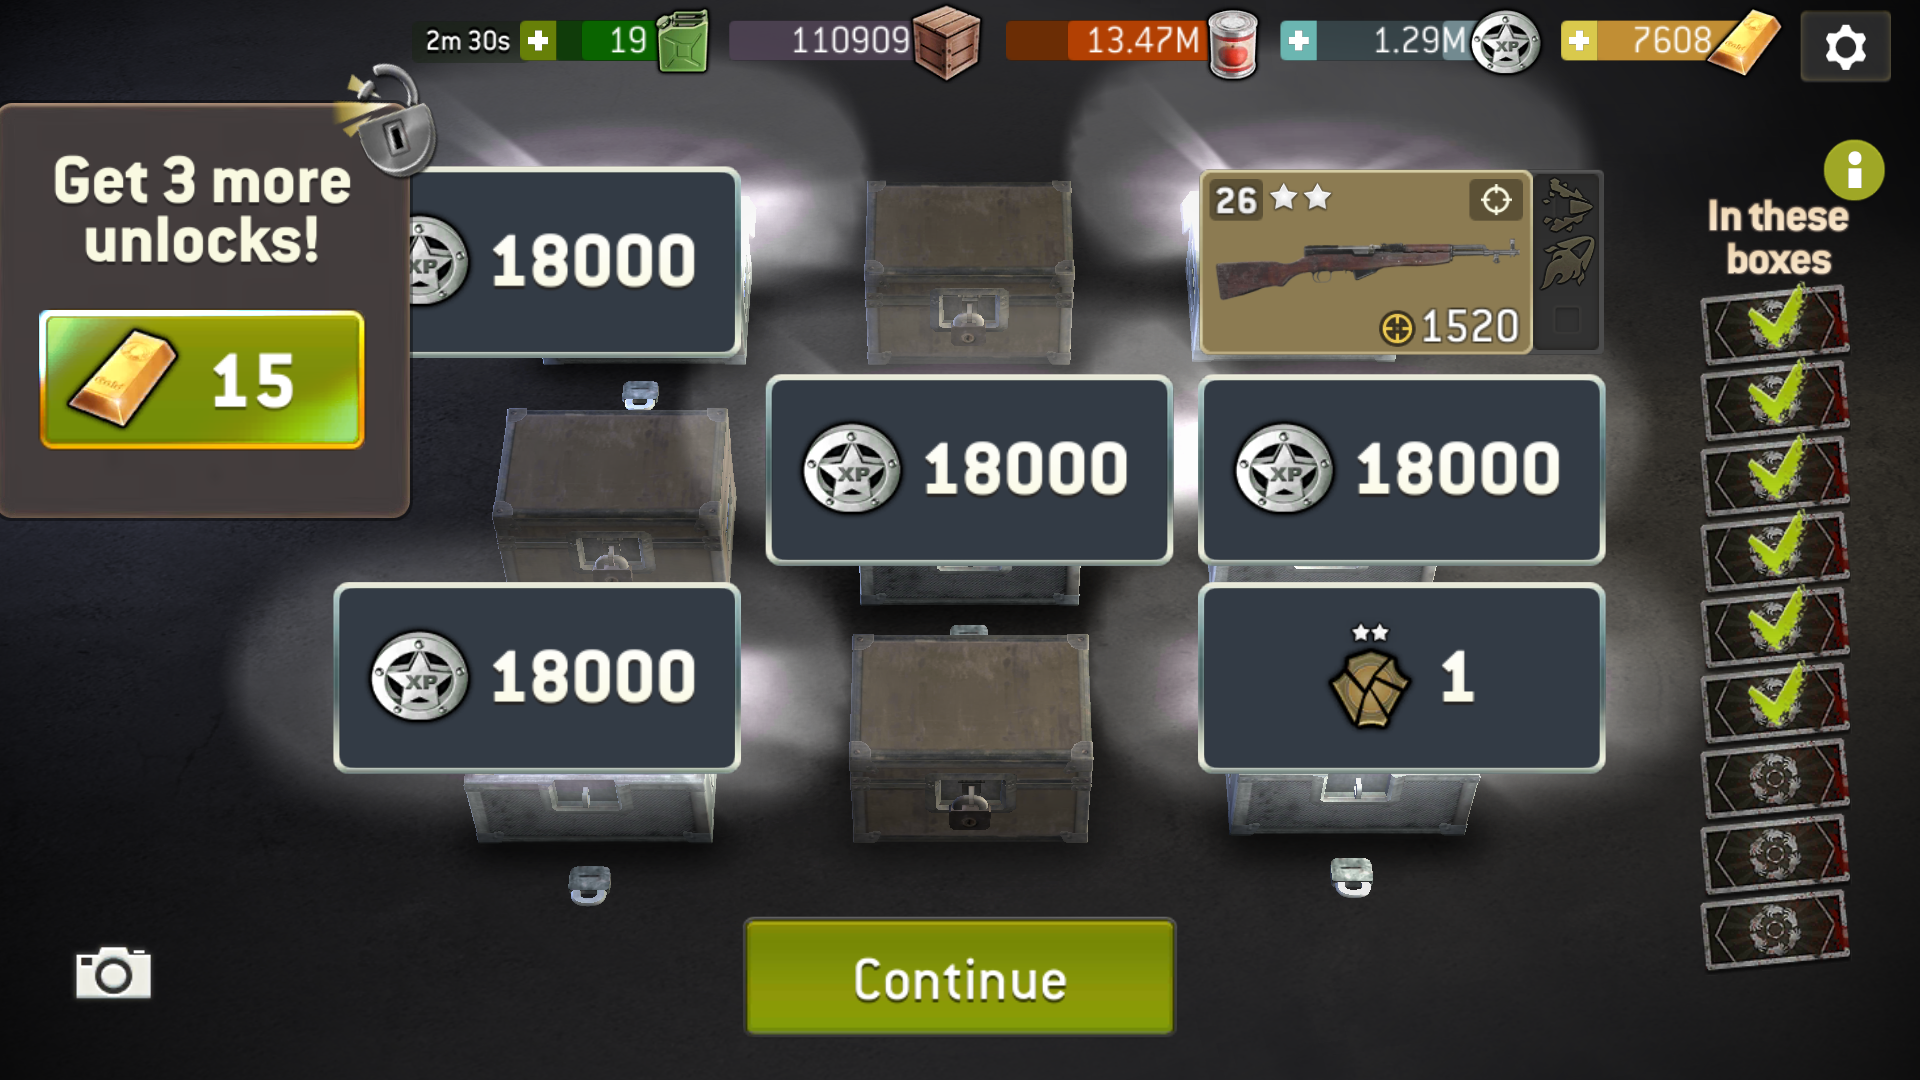This screenshot has width=1920, height=1080.
Task: Tap the fuel canister icon
Action: pyautogui.click(x=683, y=42)
